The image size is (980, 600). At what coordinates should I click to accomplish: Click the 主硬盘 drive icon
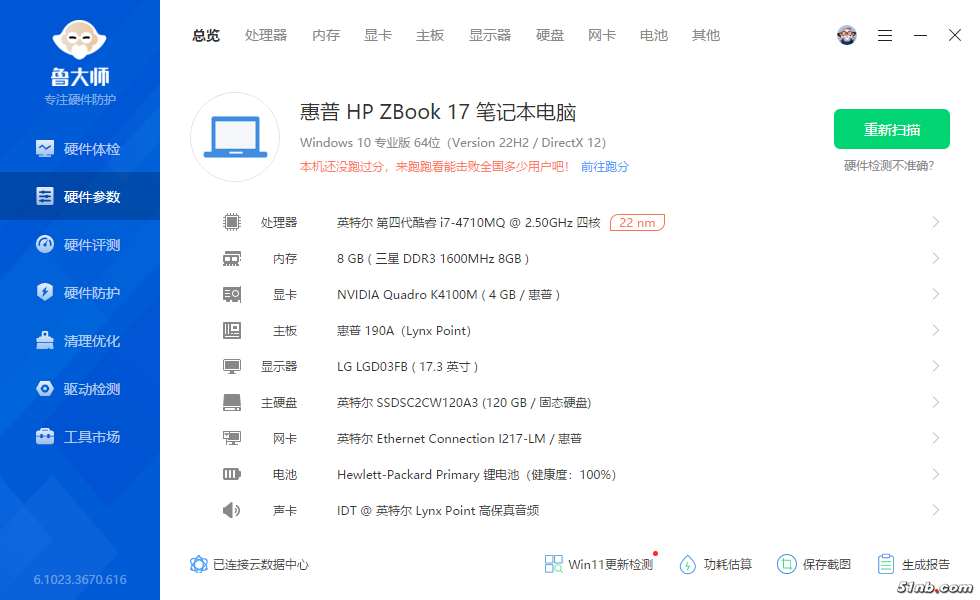click(x=232, y=402)
